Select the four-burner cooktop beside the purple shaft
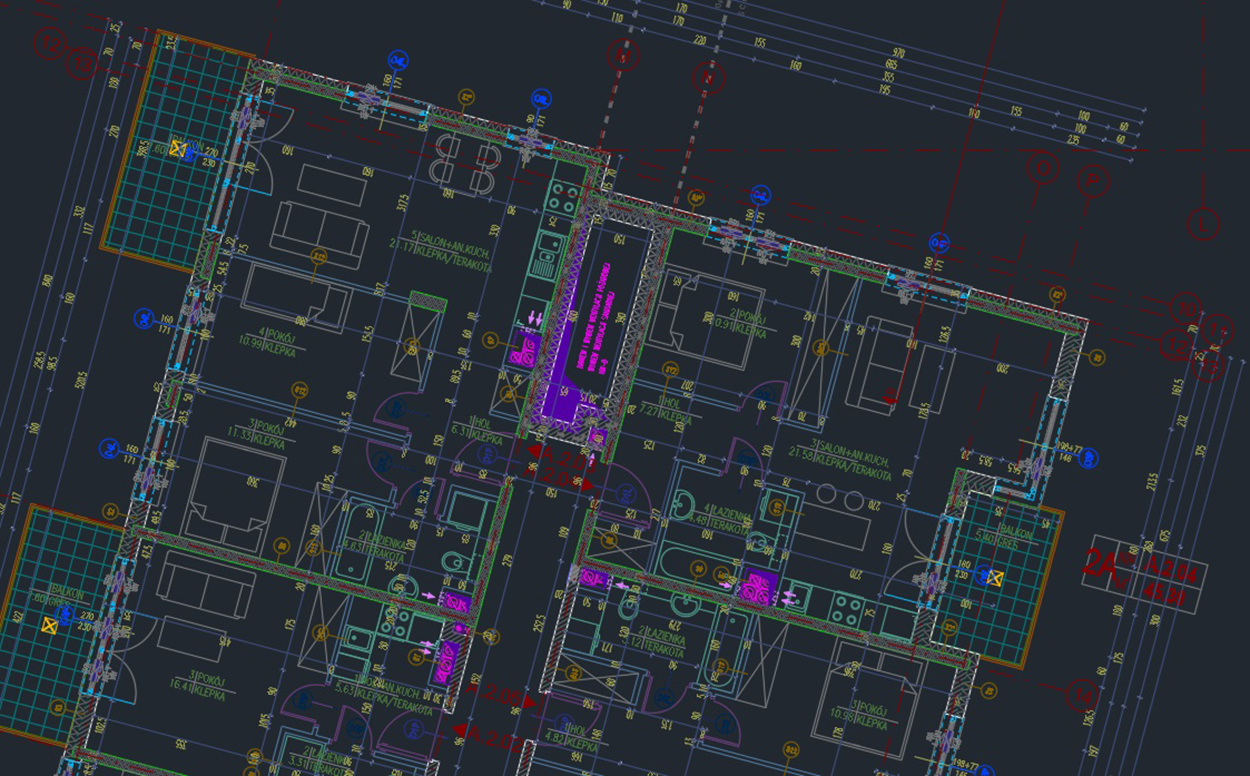The image size is (1250, 776). (x=564, y=198)
